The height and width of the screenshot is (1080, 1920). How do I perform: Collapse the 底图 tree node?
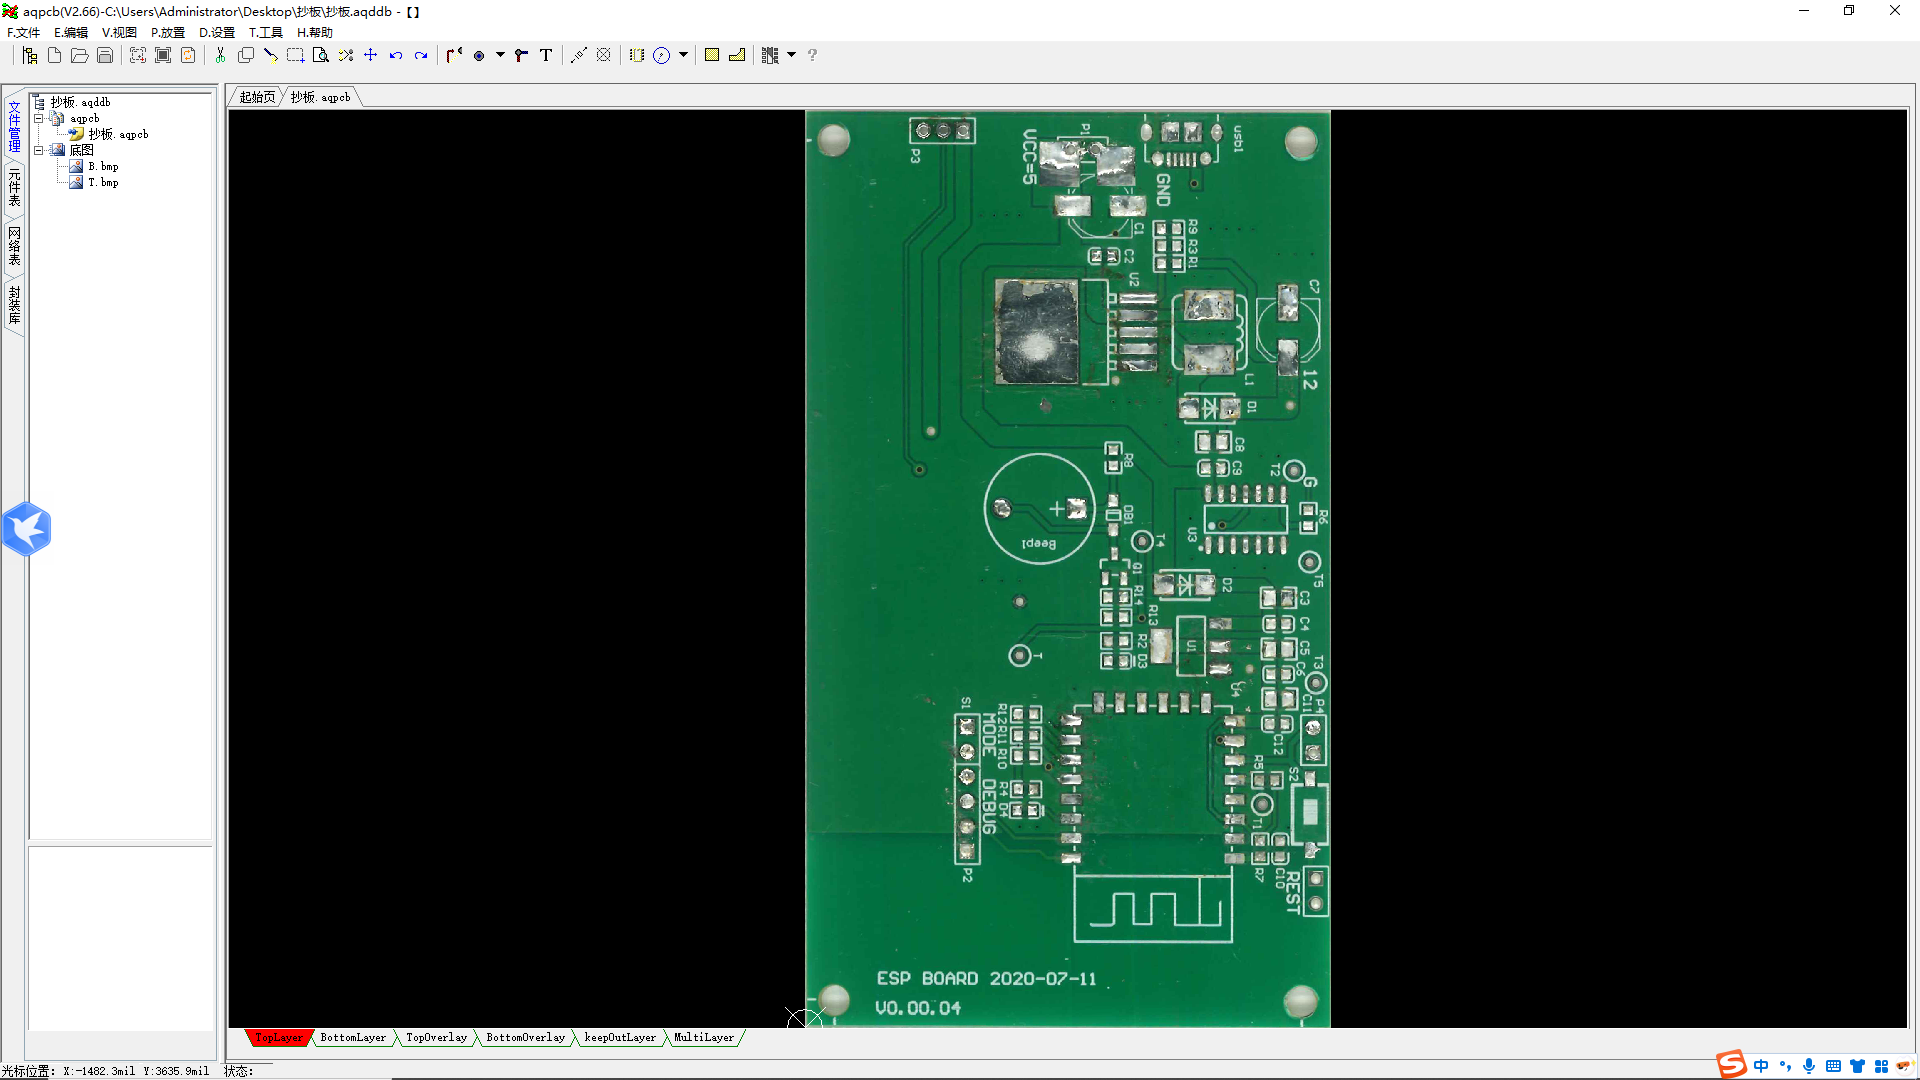click(x=39, y=150)
